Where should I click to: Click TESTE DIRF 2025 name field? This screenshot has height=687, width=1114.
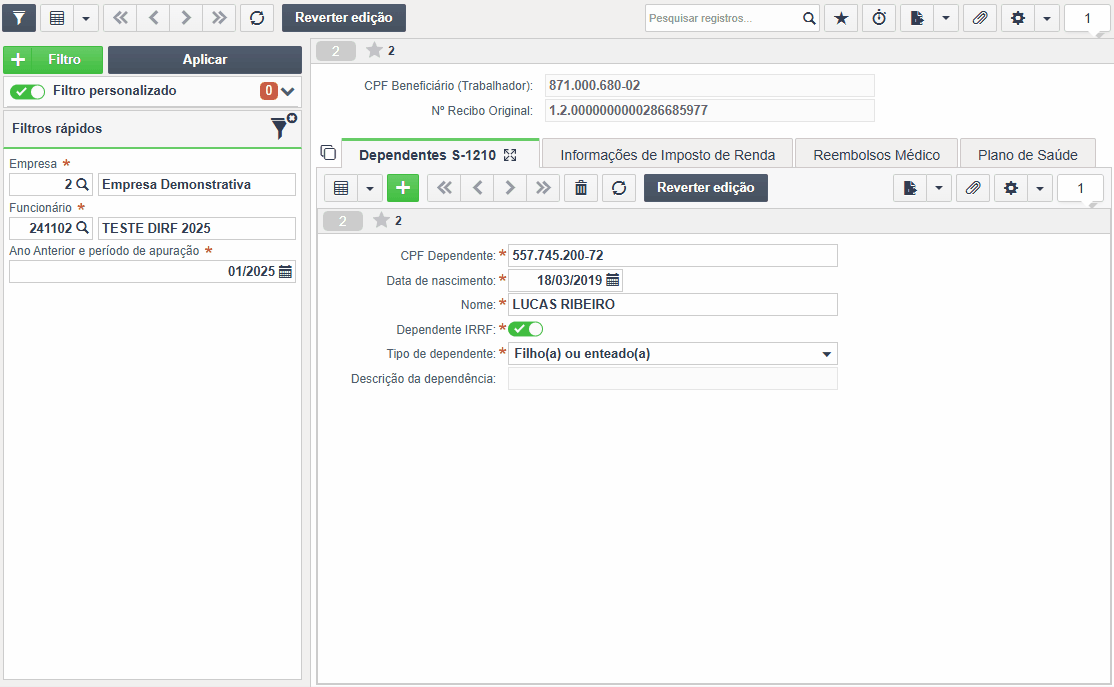197,228
